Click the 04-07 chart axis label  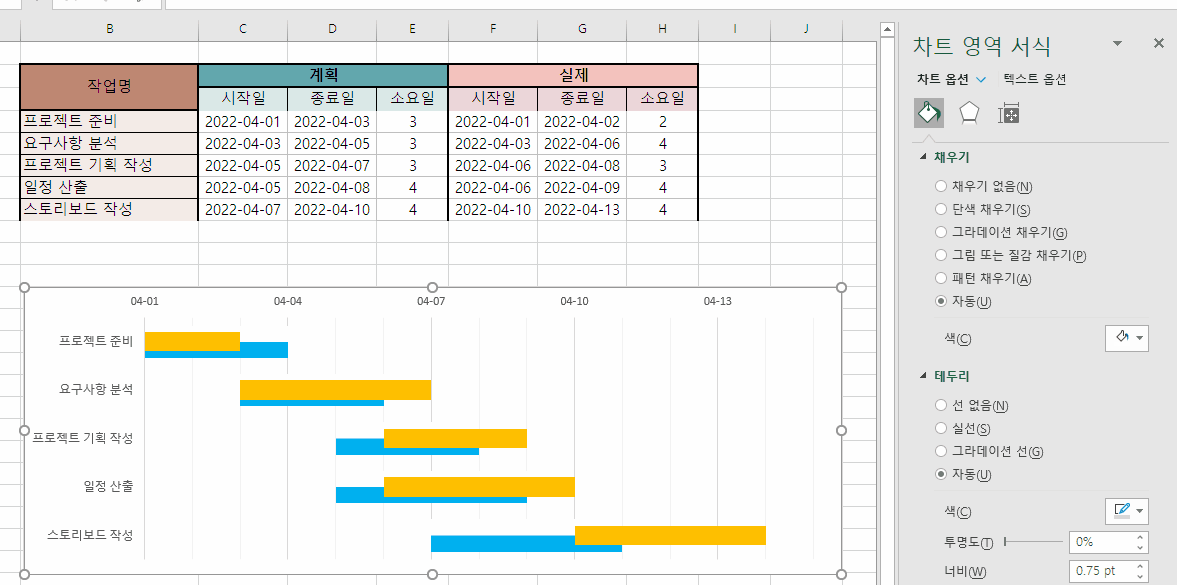point(431,301)
